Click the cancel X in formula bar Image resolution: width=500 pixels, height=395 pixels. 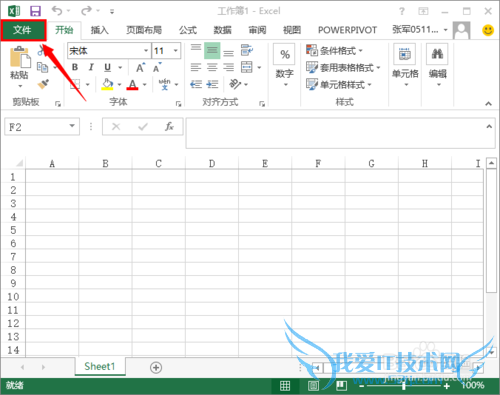[116, 126]
